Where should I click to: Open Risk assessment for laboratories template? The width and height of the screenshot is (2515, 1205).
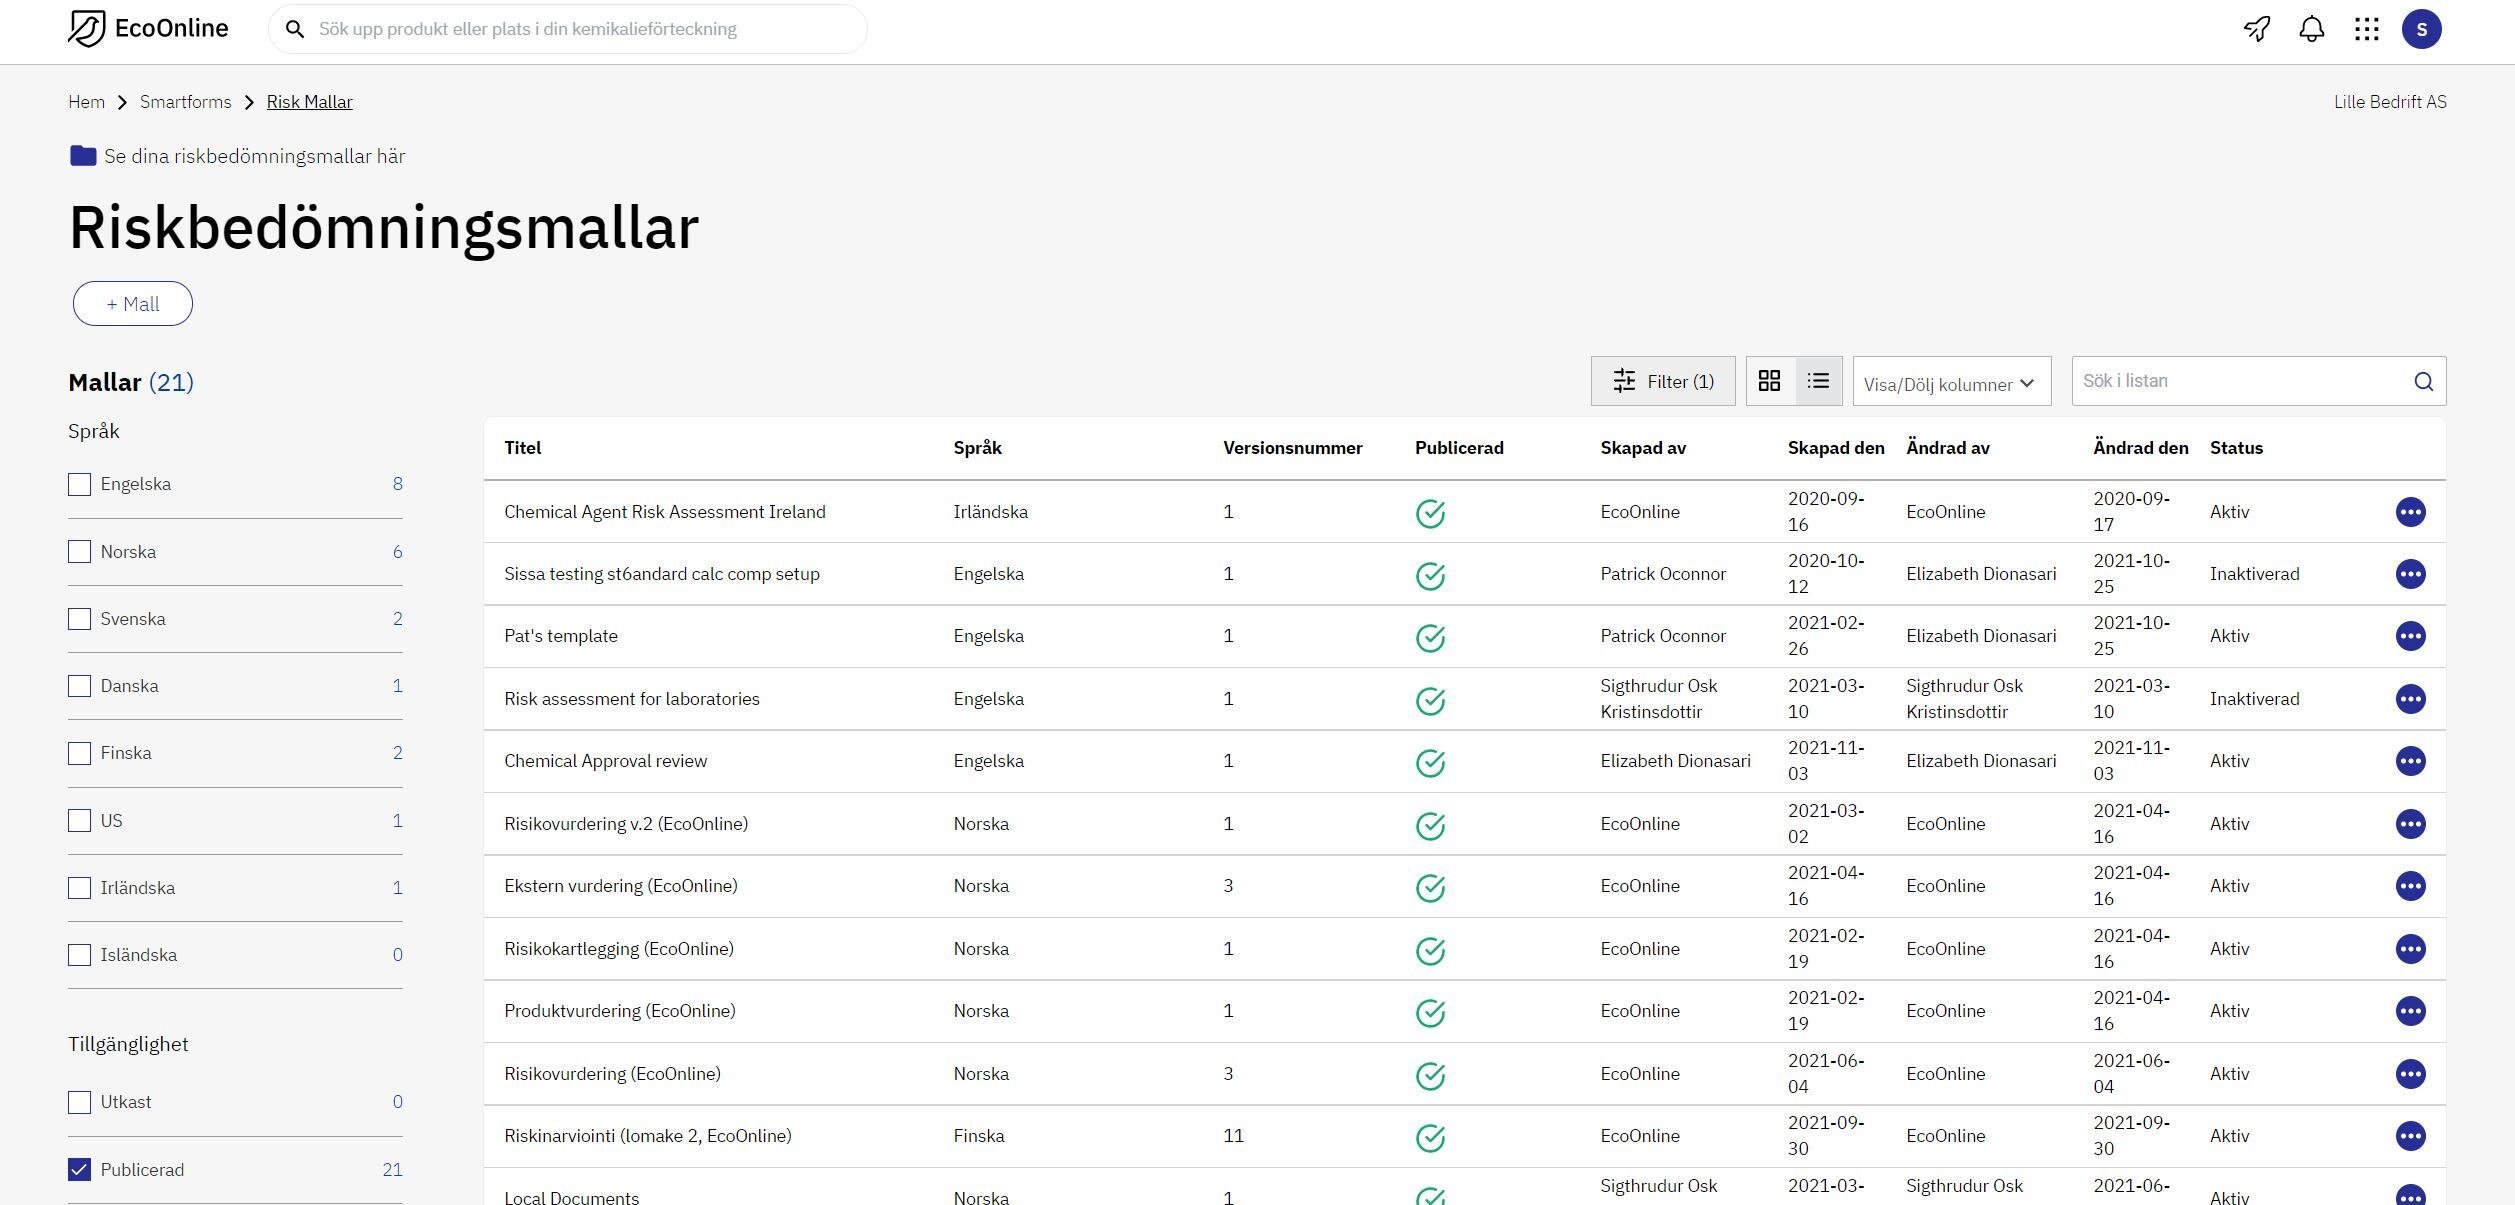[x=632, y=699]
